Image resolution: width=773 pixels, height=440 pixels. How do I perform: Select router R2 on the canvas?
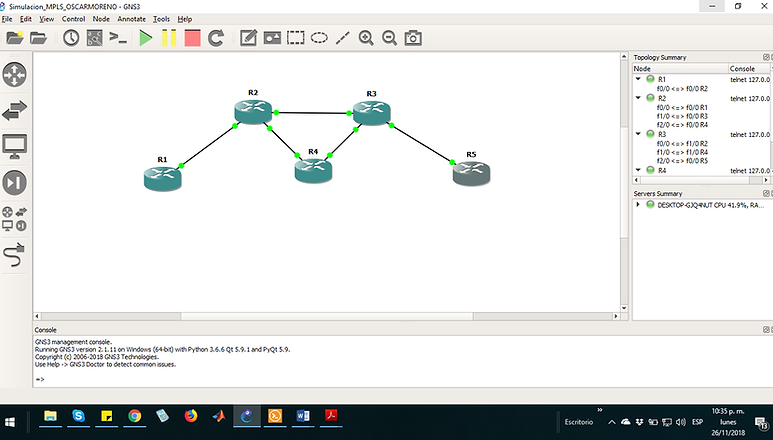tap(253, 111)
